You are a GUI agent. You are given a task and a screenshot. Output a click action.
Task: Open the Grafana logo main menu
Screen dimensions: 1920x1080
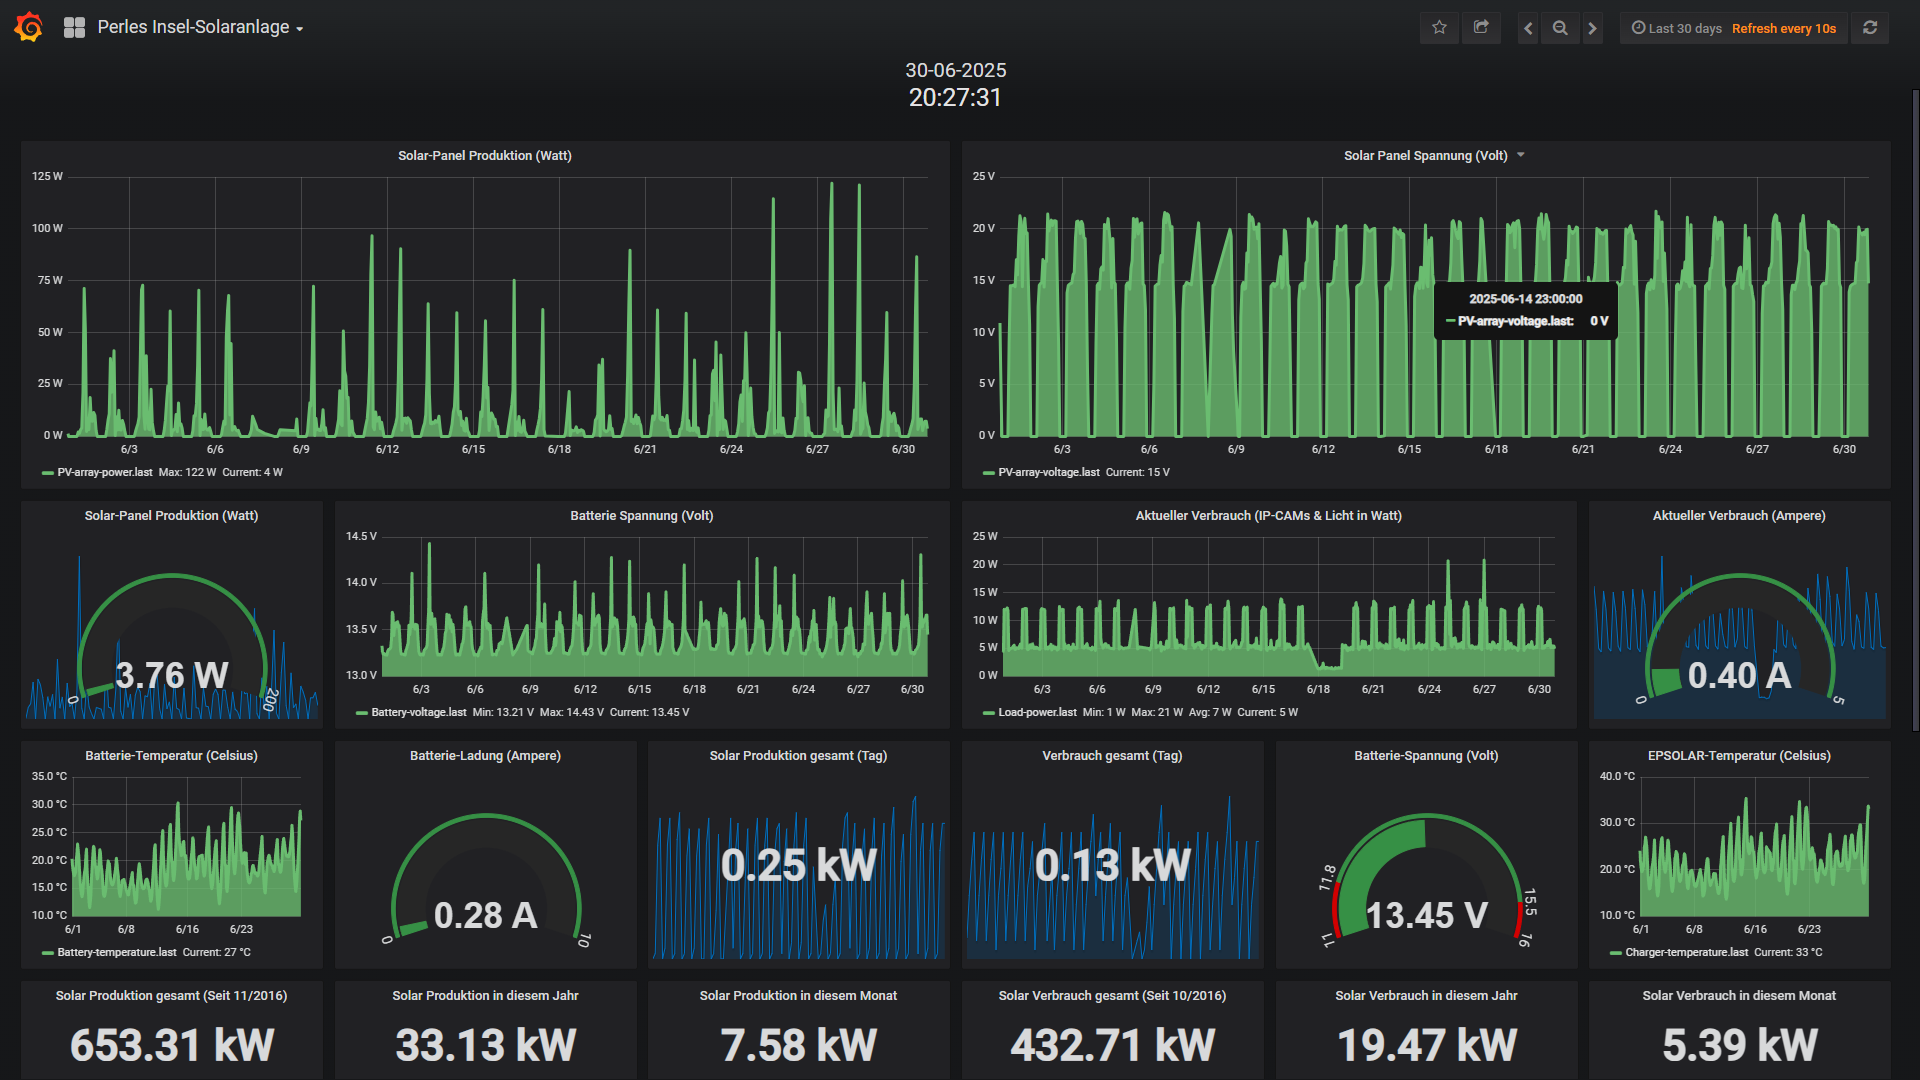point(29,27)
